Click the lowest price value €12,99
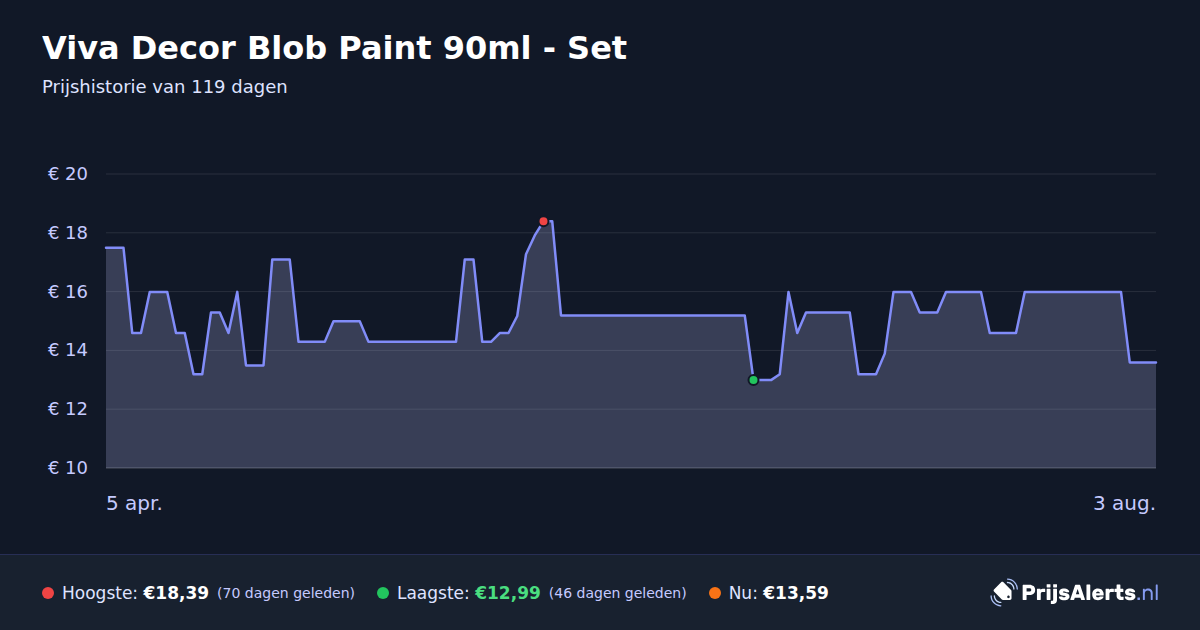Image resolution: width=1200 pixels, height=630 pixels. (x=508, y=593)
